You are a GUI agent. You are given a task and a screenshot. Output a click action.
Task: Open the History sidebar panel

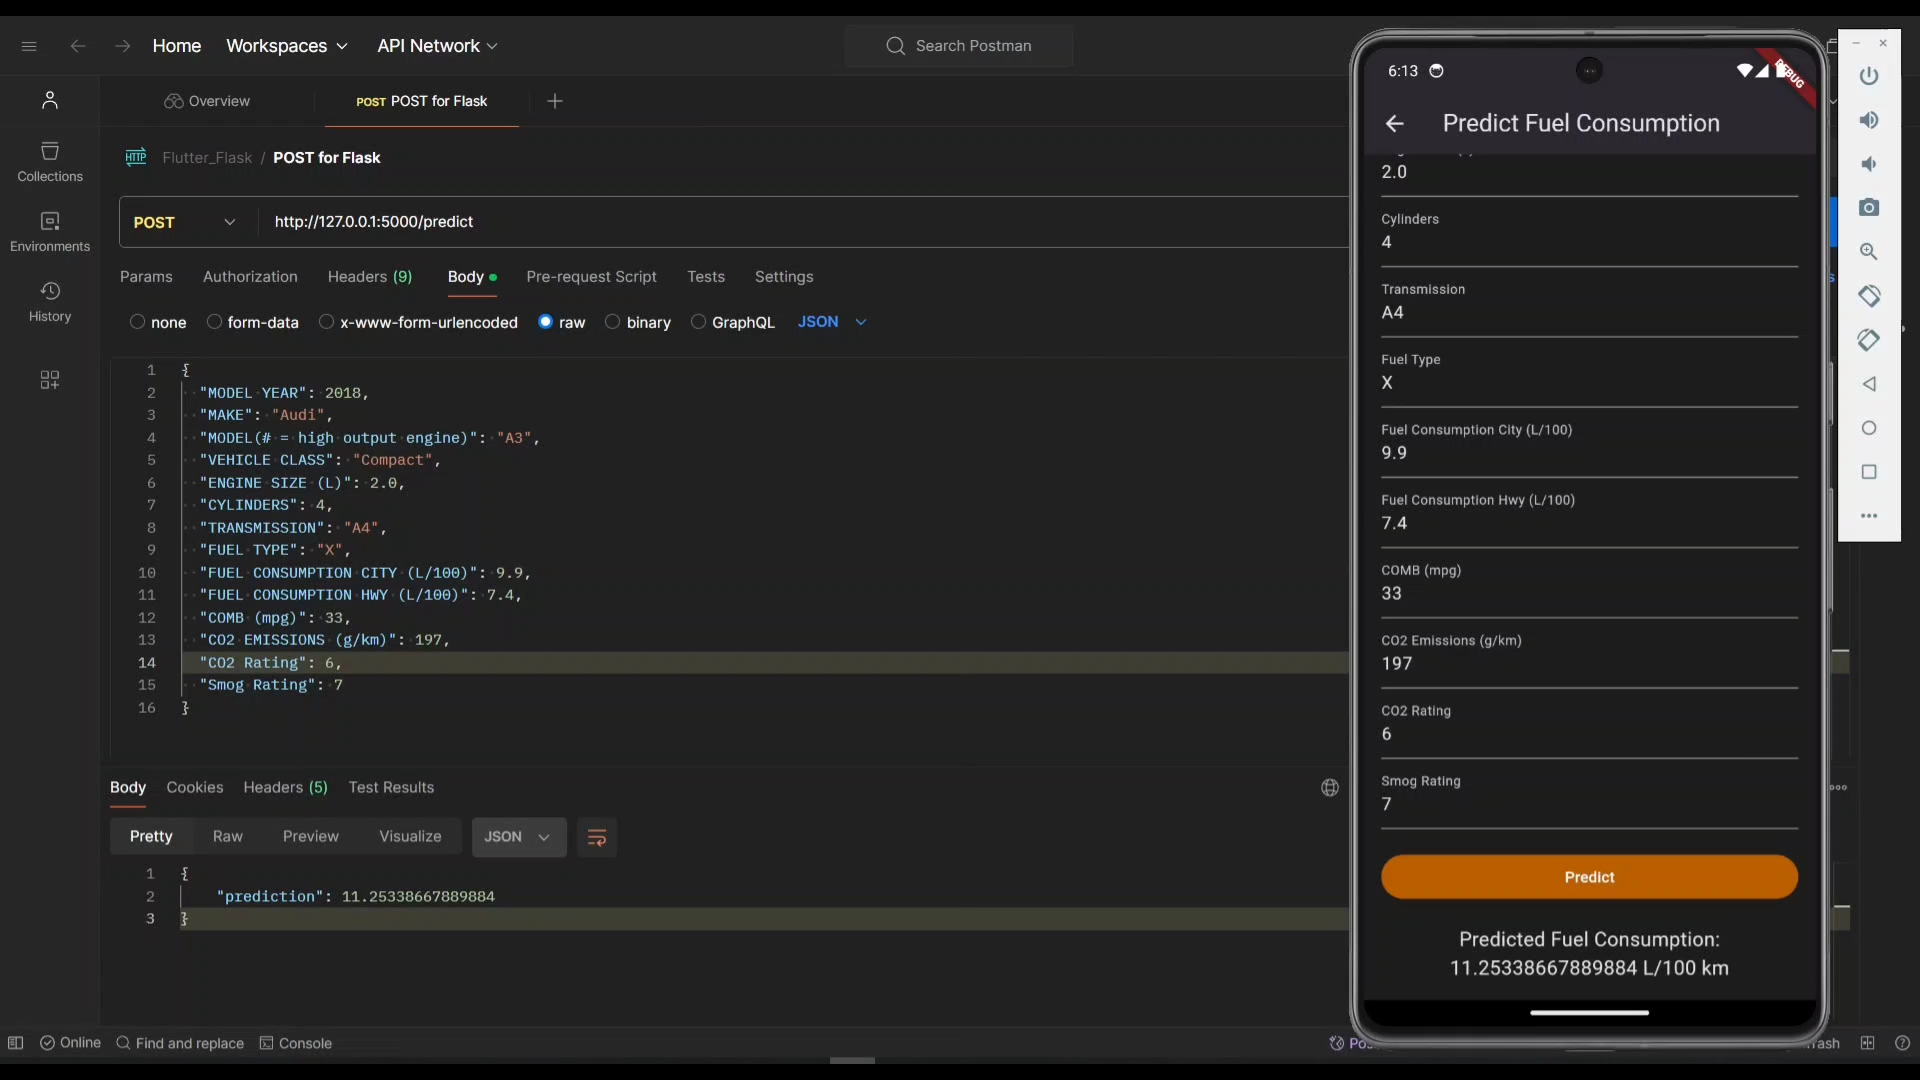[50, 301]
